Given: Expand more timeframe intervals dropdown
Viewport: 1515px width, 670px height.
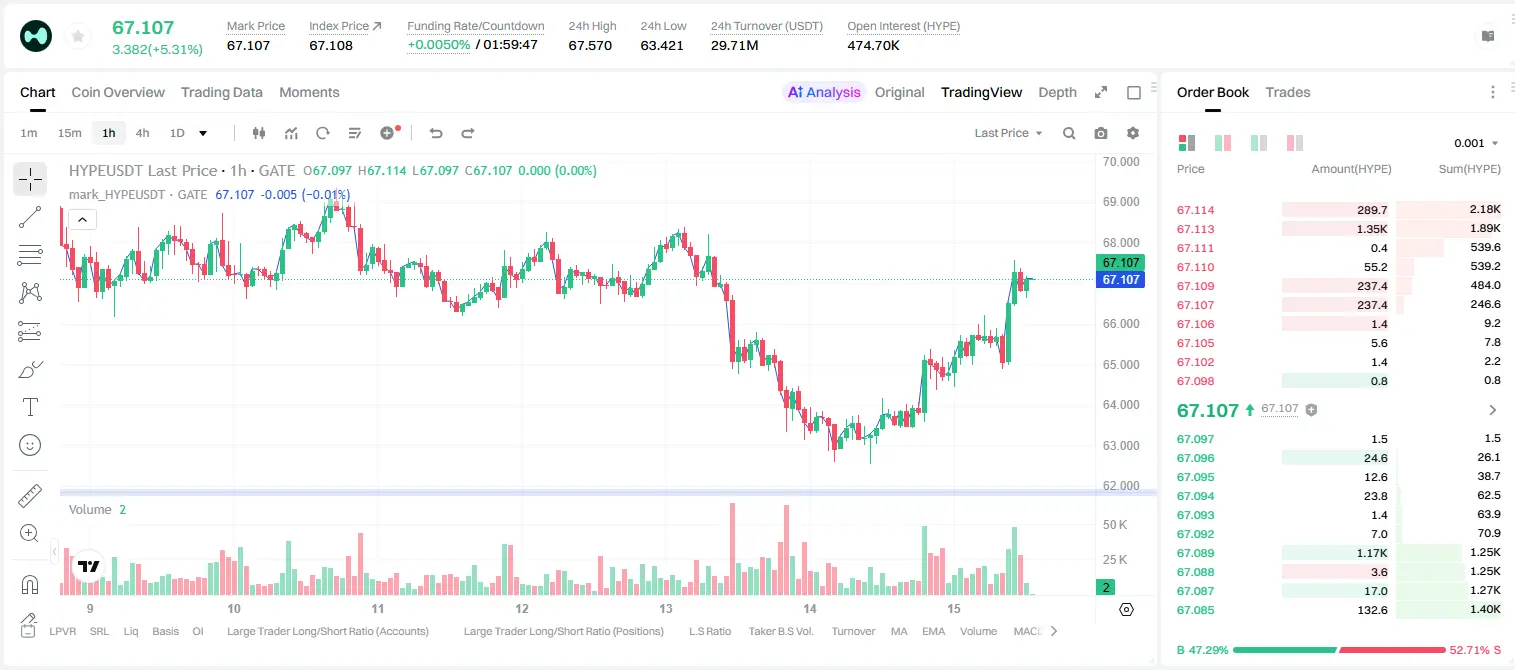Looking at the screenshot, I should tap(203, 133).
